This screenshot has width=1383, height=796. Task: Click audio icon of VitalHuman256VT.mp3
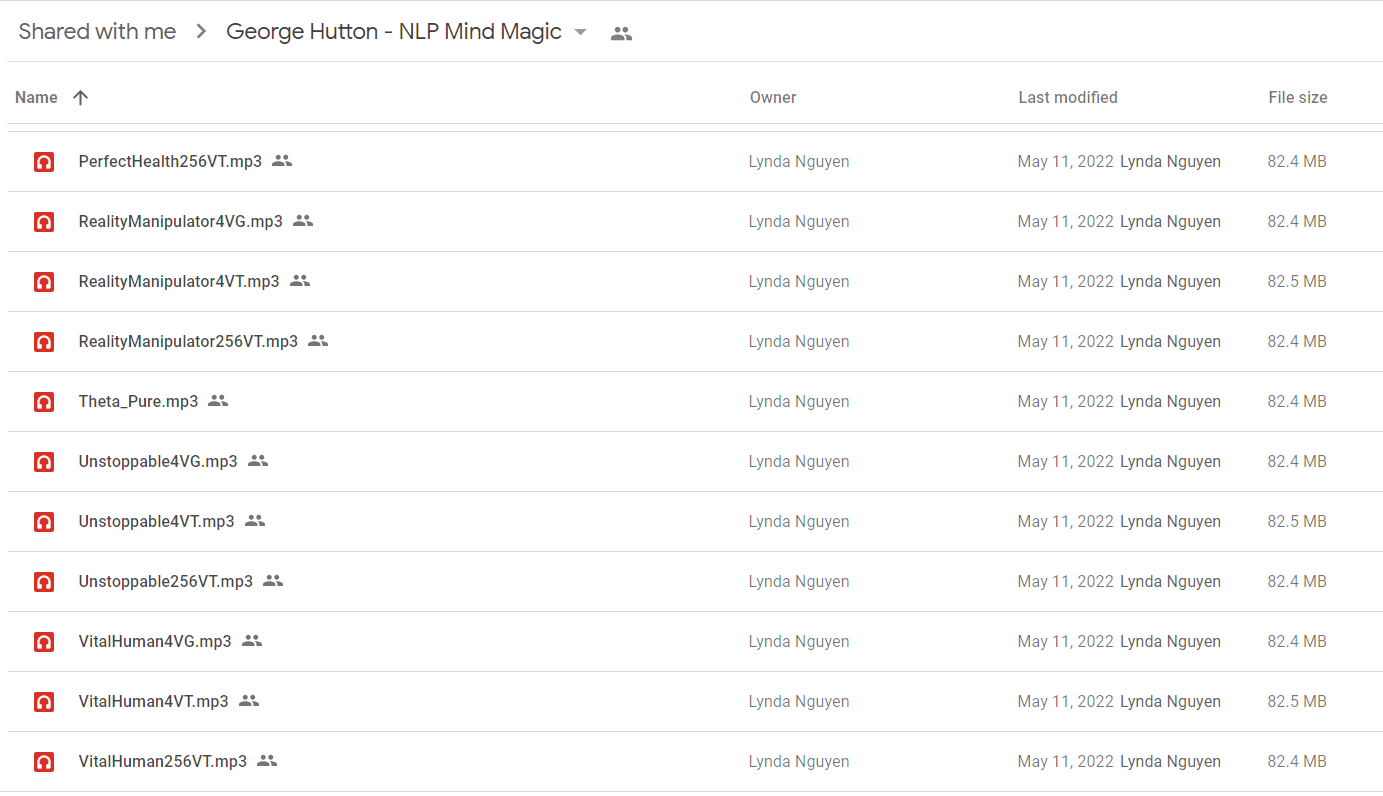44,761
